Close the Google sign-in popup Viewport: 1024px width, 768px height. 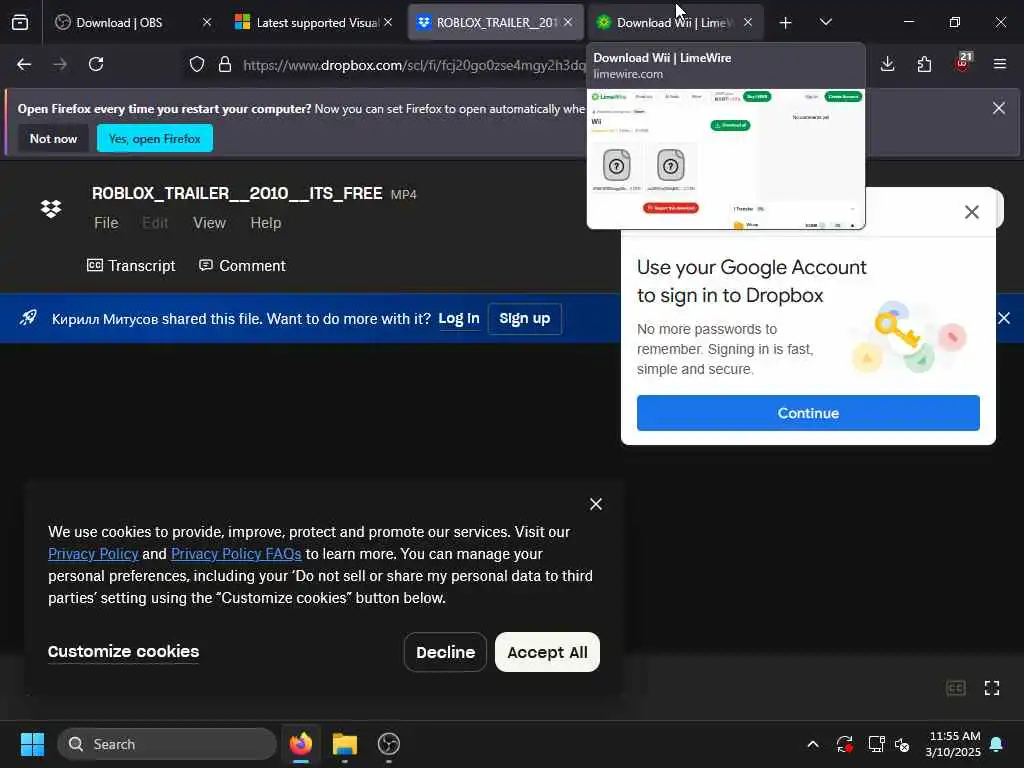tap(972, 212)
